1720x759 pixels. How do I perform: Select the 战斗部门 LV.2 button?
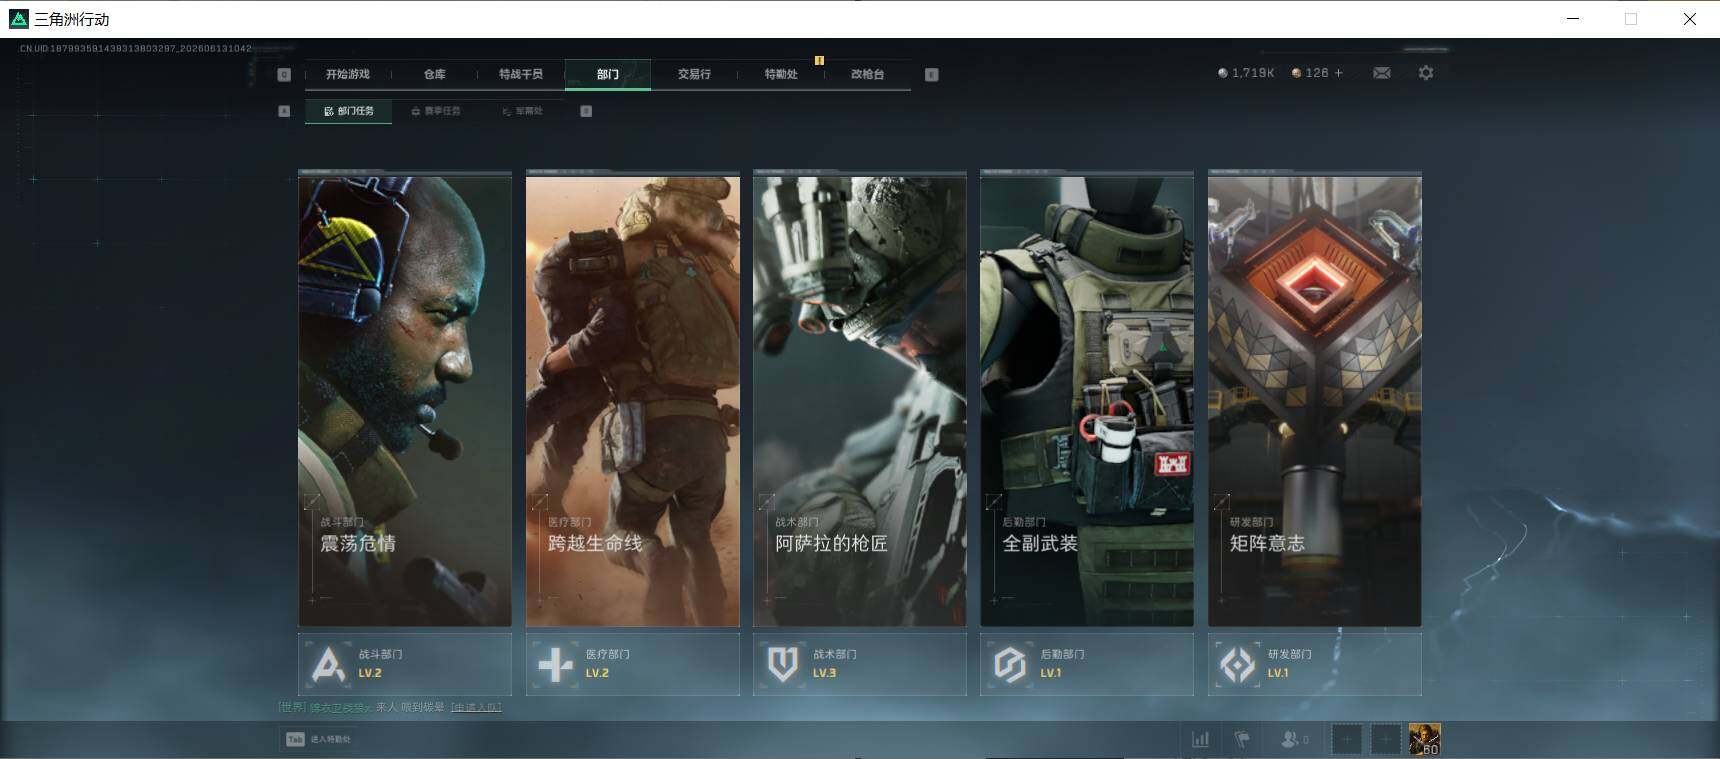click(x=405, y=664)
